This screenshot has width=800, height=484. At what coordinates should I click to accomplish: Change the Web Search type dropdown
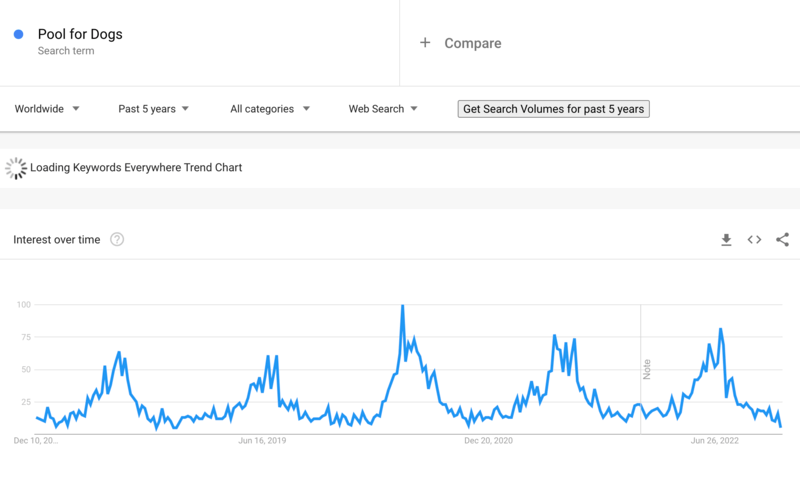pos(383,109)
